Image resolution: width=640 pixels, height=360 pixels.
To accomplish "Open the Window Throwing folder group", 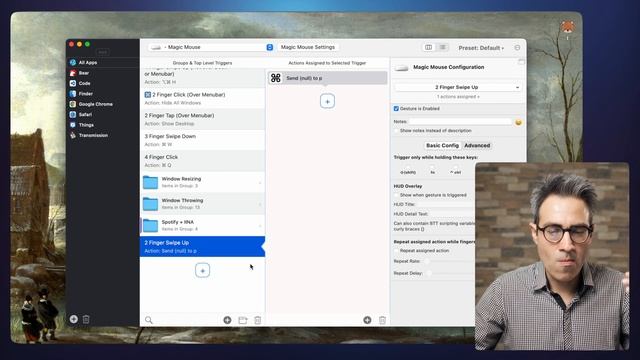I will (202, 204).
